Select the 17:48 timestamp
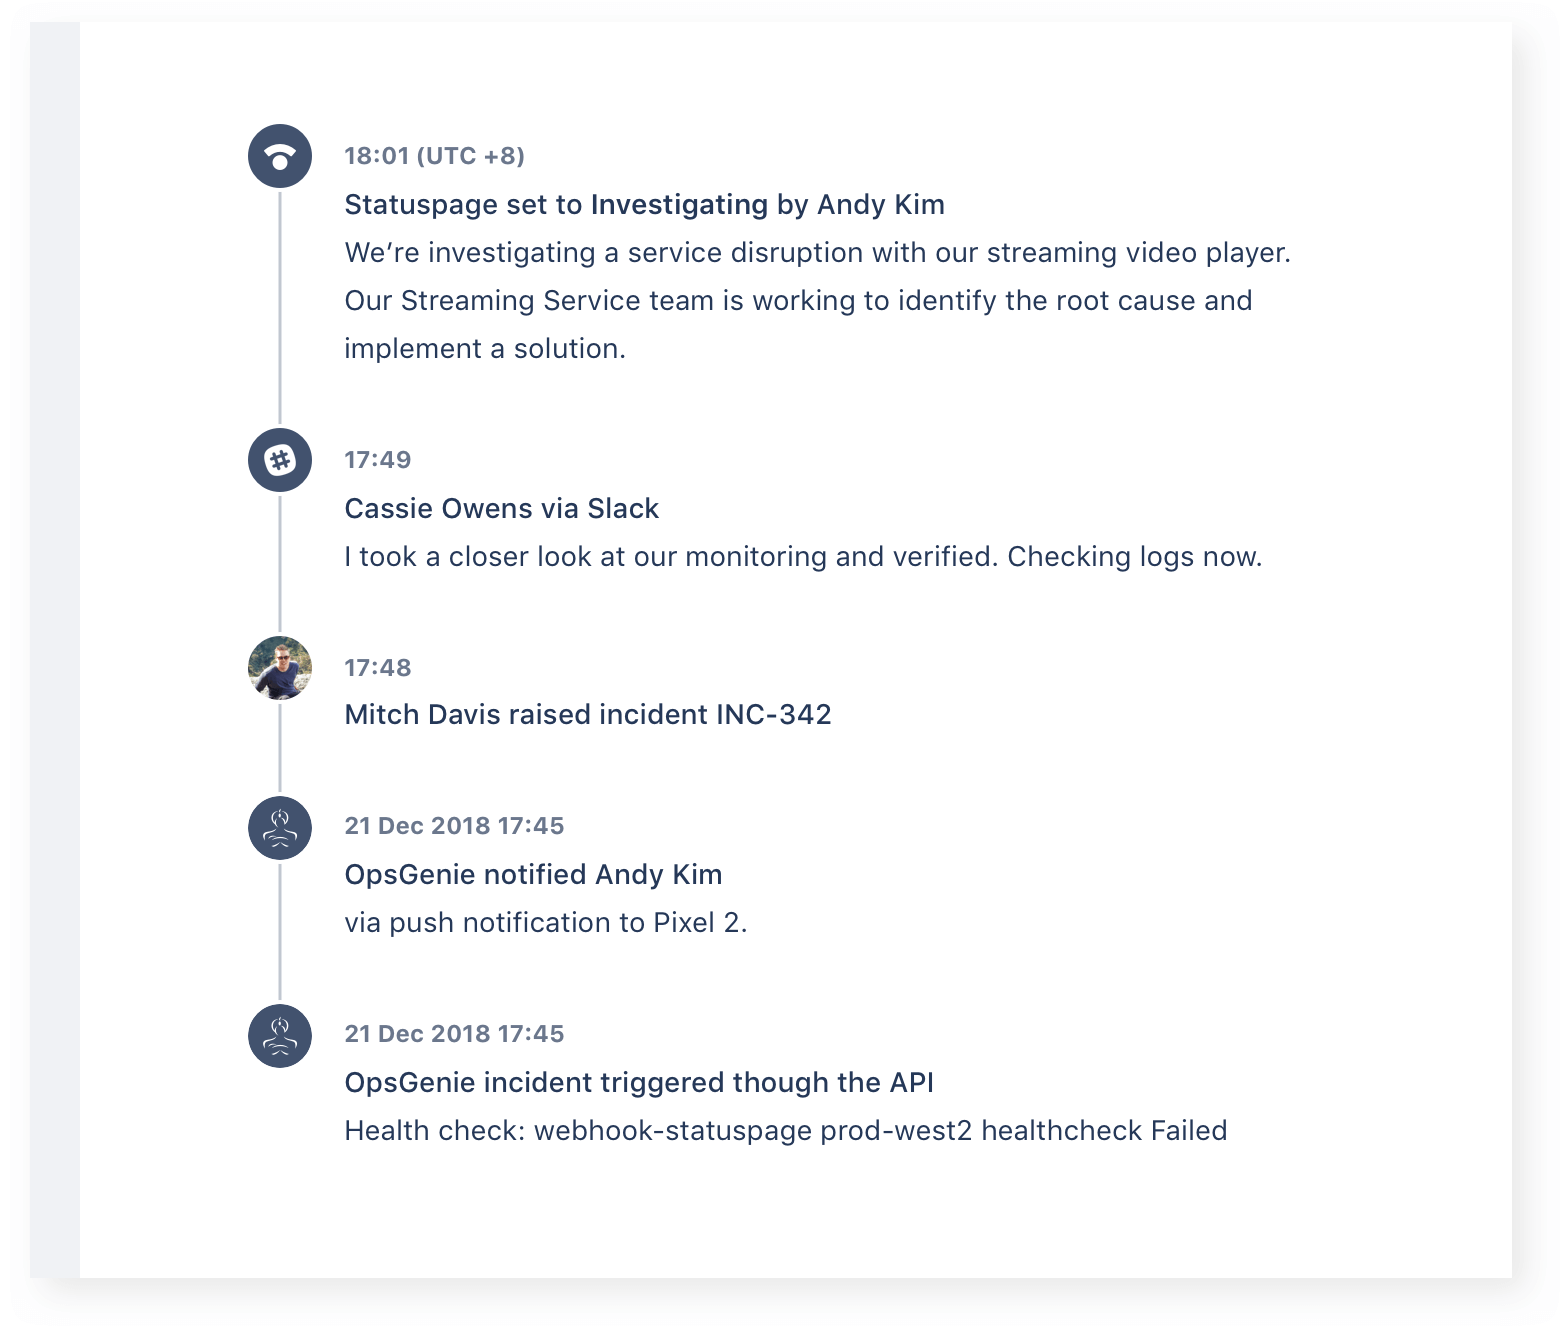 (x=378, y=668)
